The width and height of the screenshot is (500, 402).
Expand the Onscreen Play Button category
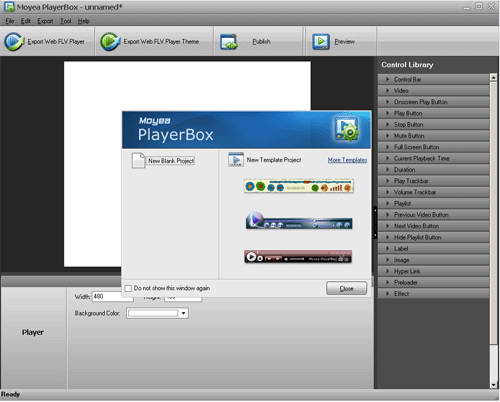coord(433,102)
